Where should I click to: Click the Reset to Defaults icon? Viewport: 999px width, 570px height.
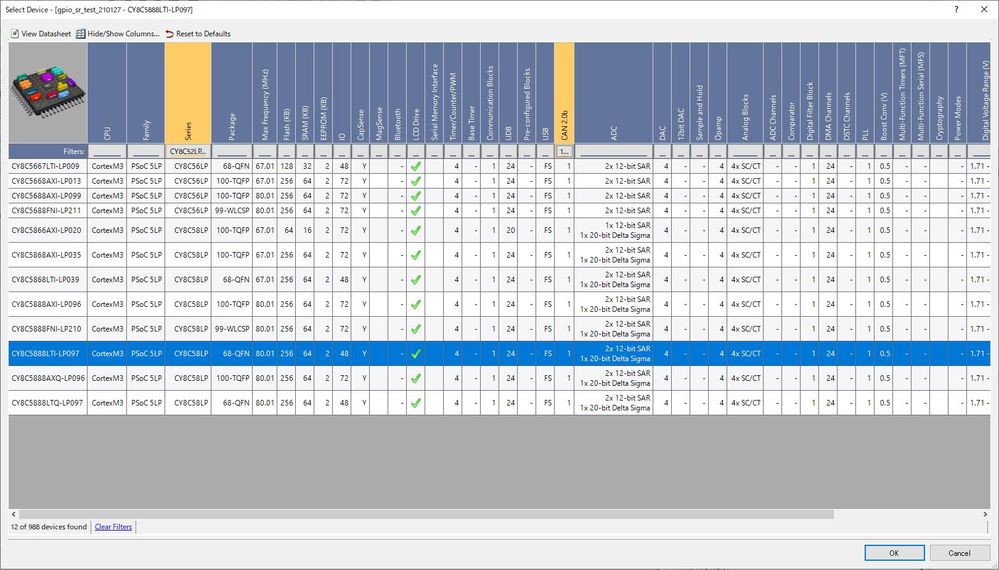[x=170, y=34]
